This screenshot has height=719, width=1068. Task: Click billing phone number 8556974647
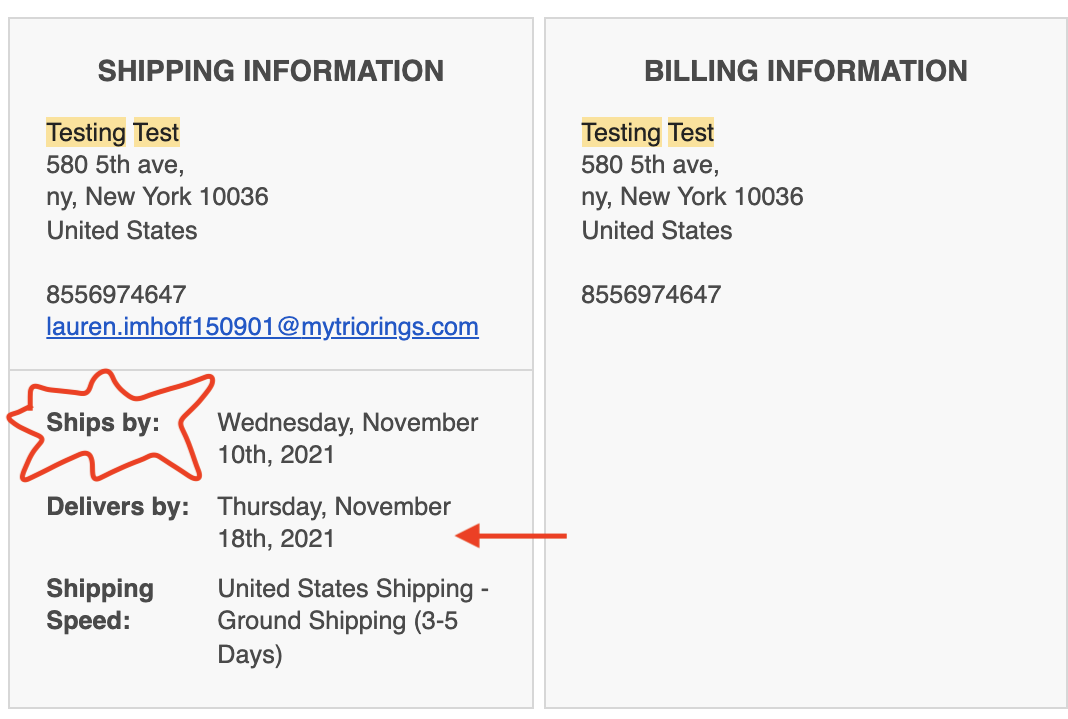click(x=650, y=295)
